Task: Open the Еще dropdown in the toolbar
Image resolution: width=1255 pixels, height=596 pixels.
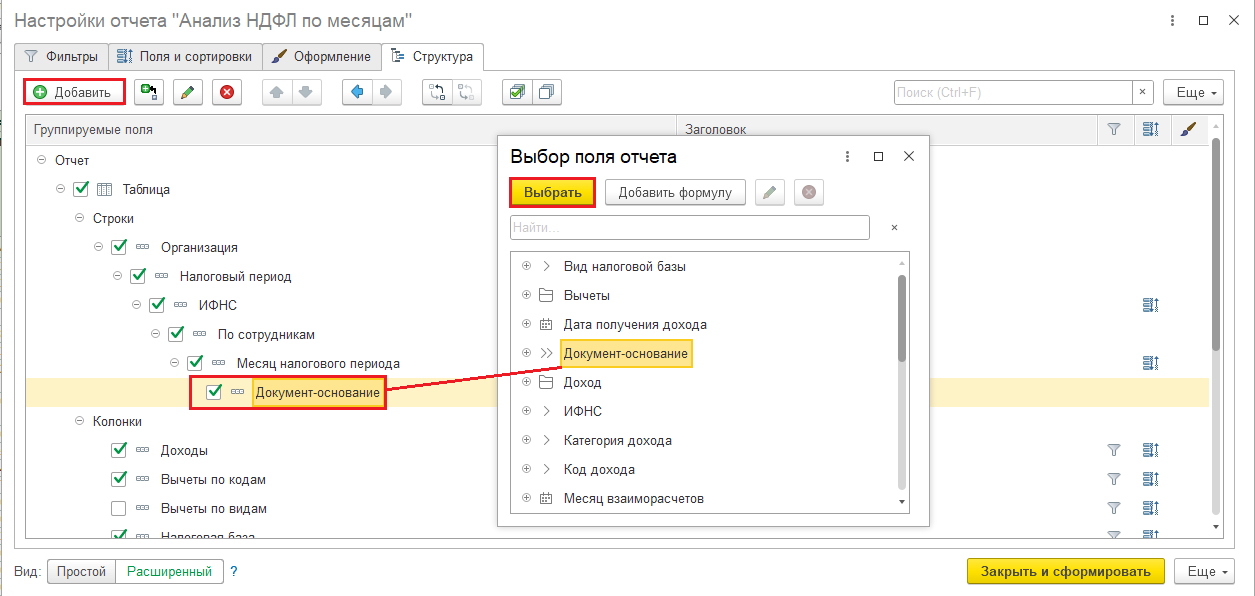Action: click(1193, 92)
